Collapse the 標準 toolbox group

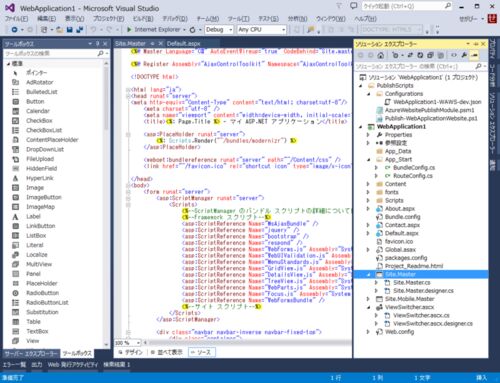click(8, 63)
